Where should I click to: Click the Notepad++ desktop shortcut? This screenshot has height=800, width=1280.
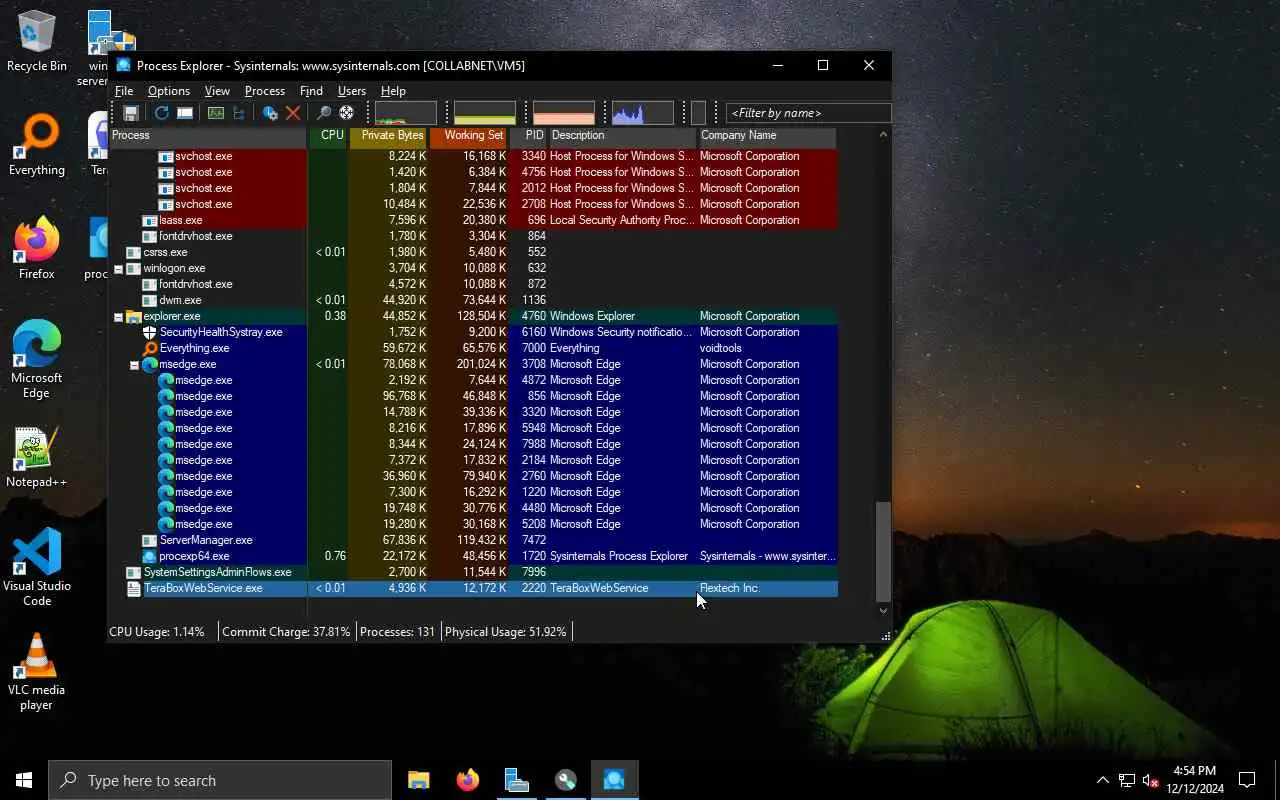click(x=37, y=458)
